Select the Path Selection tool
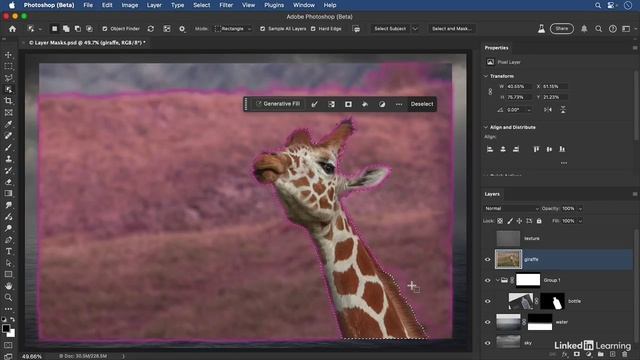The image size is (640, 360). 8,263
